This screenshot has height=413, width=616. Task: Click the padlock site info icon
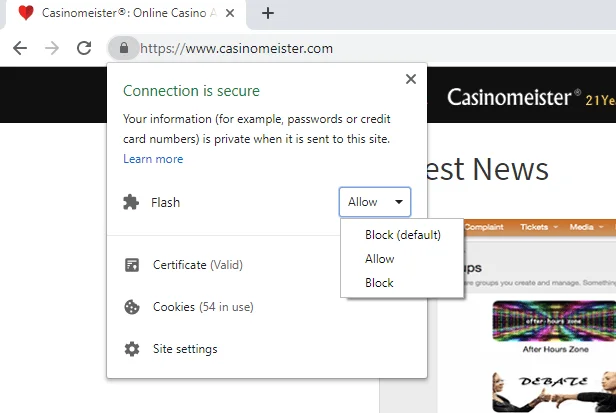(124, 48)
